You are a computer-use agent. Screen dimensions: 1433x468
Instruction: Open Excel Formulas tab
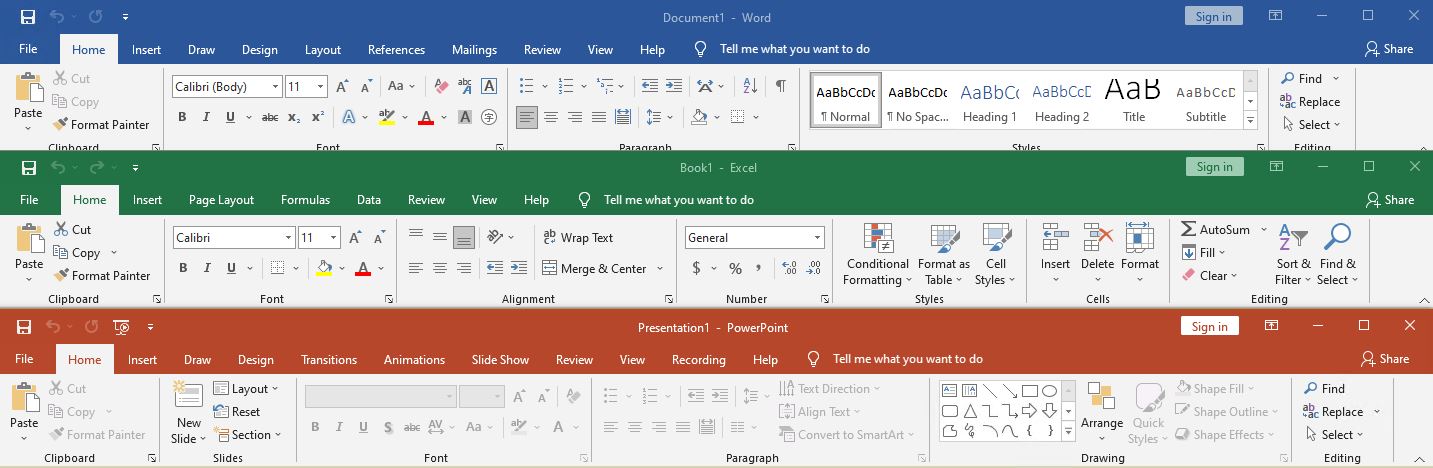pyautogui.click(x=305, y=200)
